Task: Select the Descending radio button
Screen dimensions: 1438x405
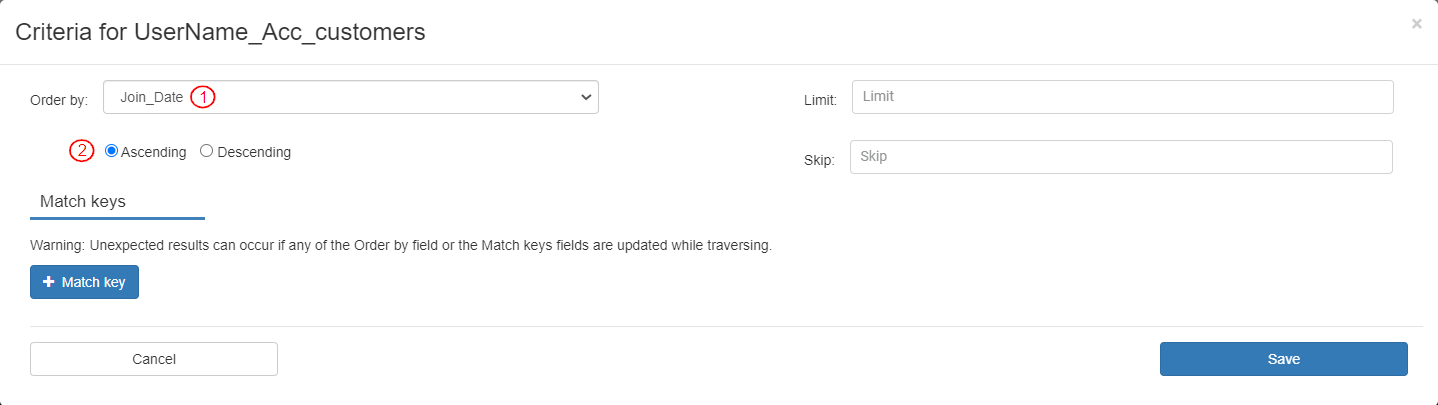Action: point(207,151)
